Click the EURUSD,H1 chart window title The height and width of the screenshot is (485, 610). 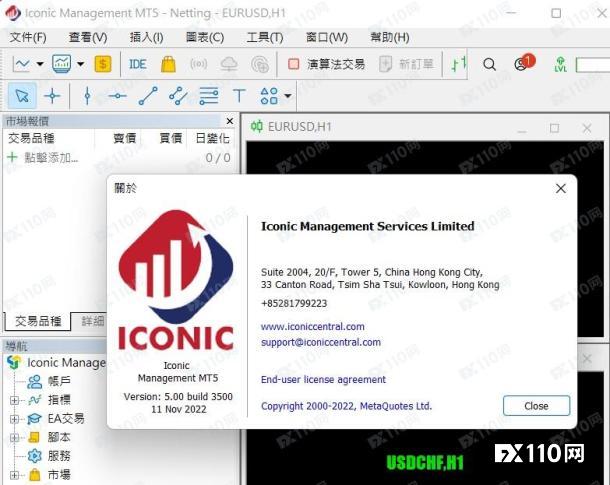tap(300, 127)
